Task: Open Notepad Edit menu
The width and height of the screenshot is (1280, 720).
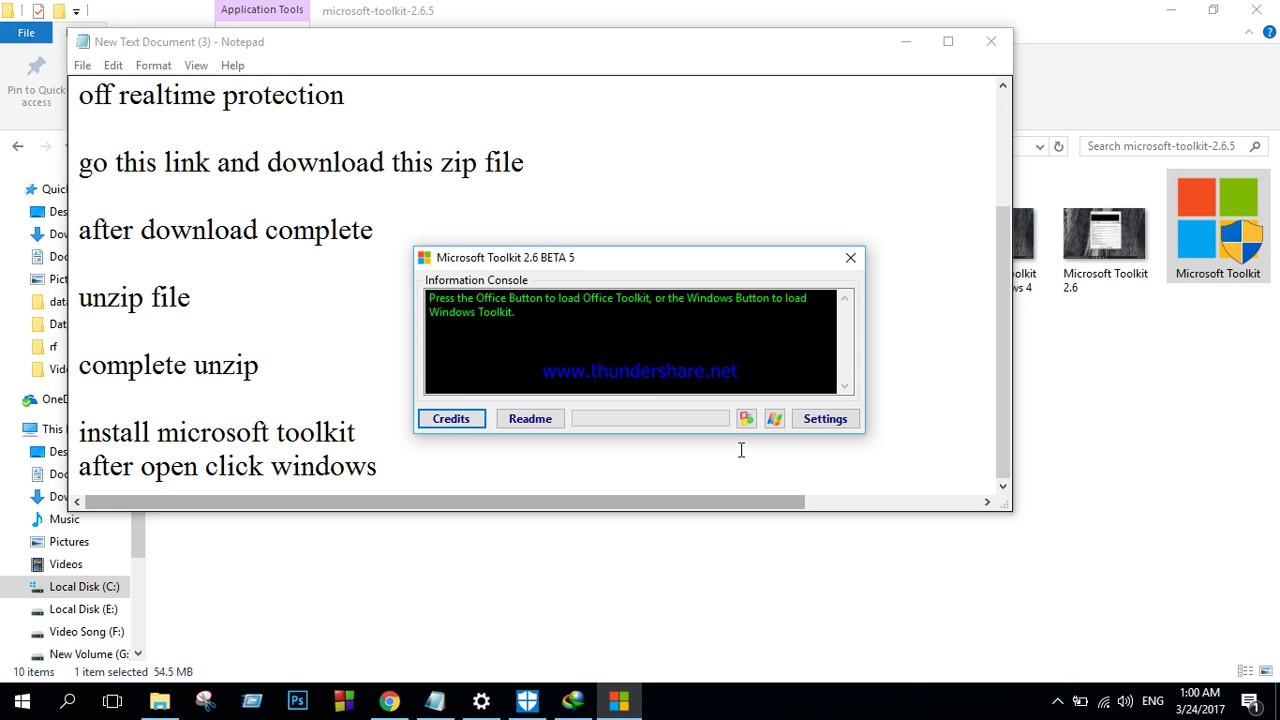Action: coord(113,65)
